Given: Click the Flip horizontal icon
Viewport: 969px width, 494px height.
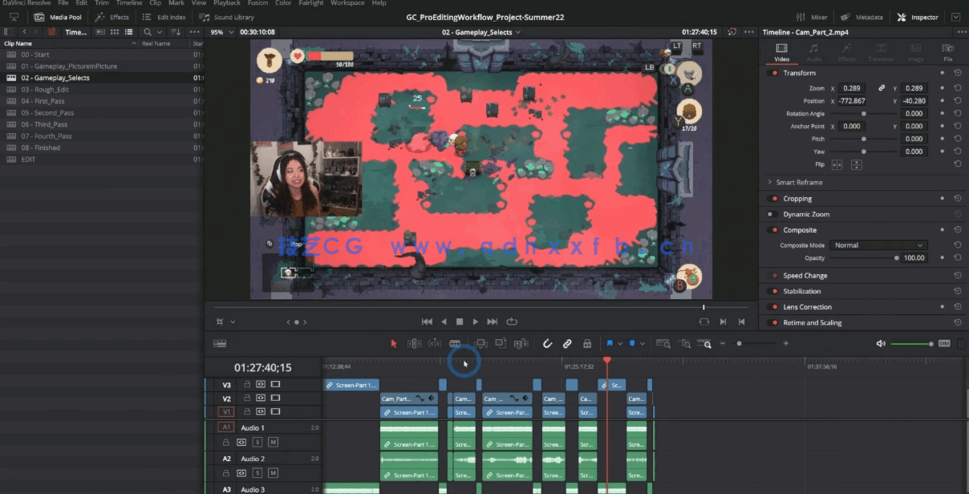Looking at the screenshot, I should (x=837, y=165).
